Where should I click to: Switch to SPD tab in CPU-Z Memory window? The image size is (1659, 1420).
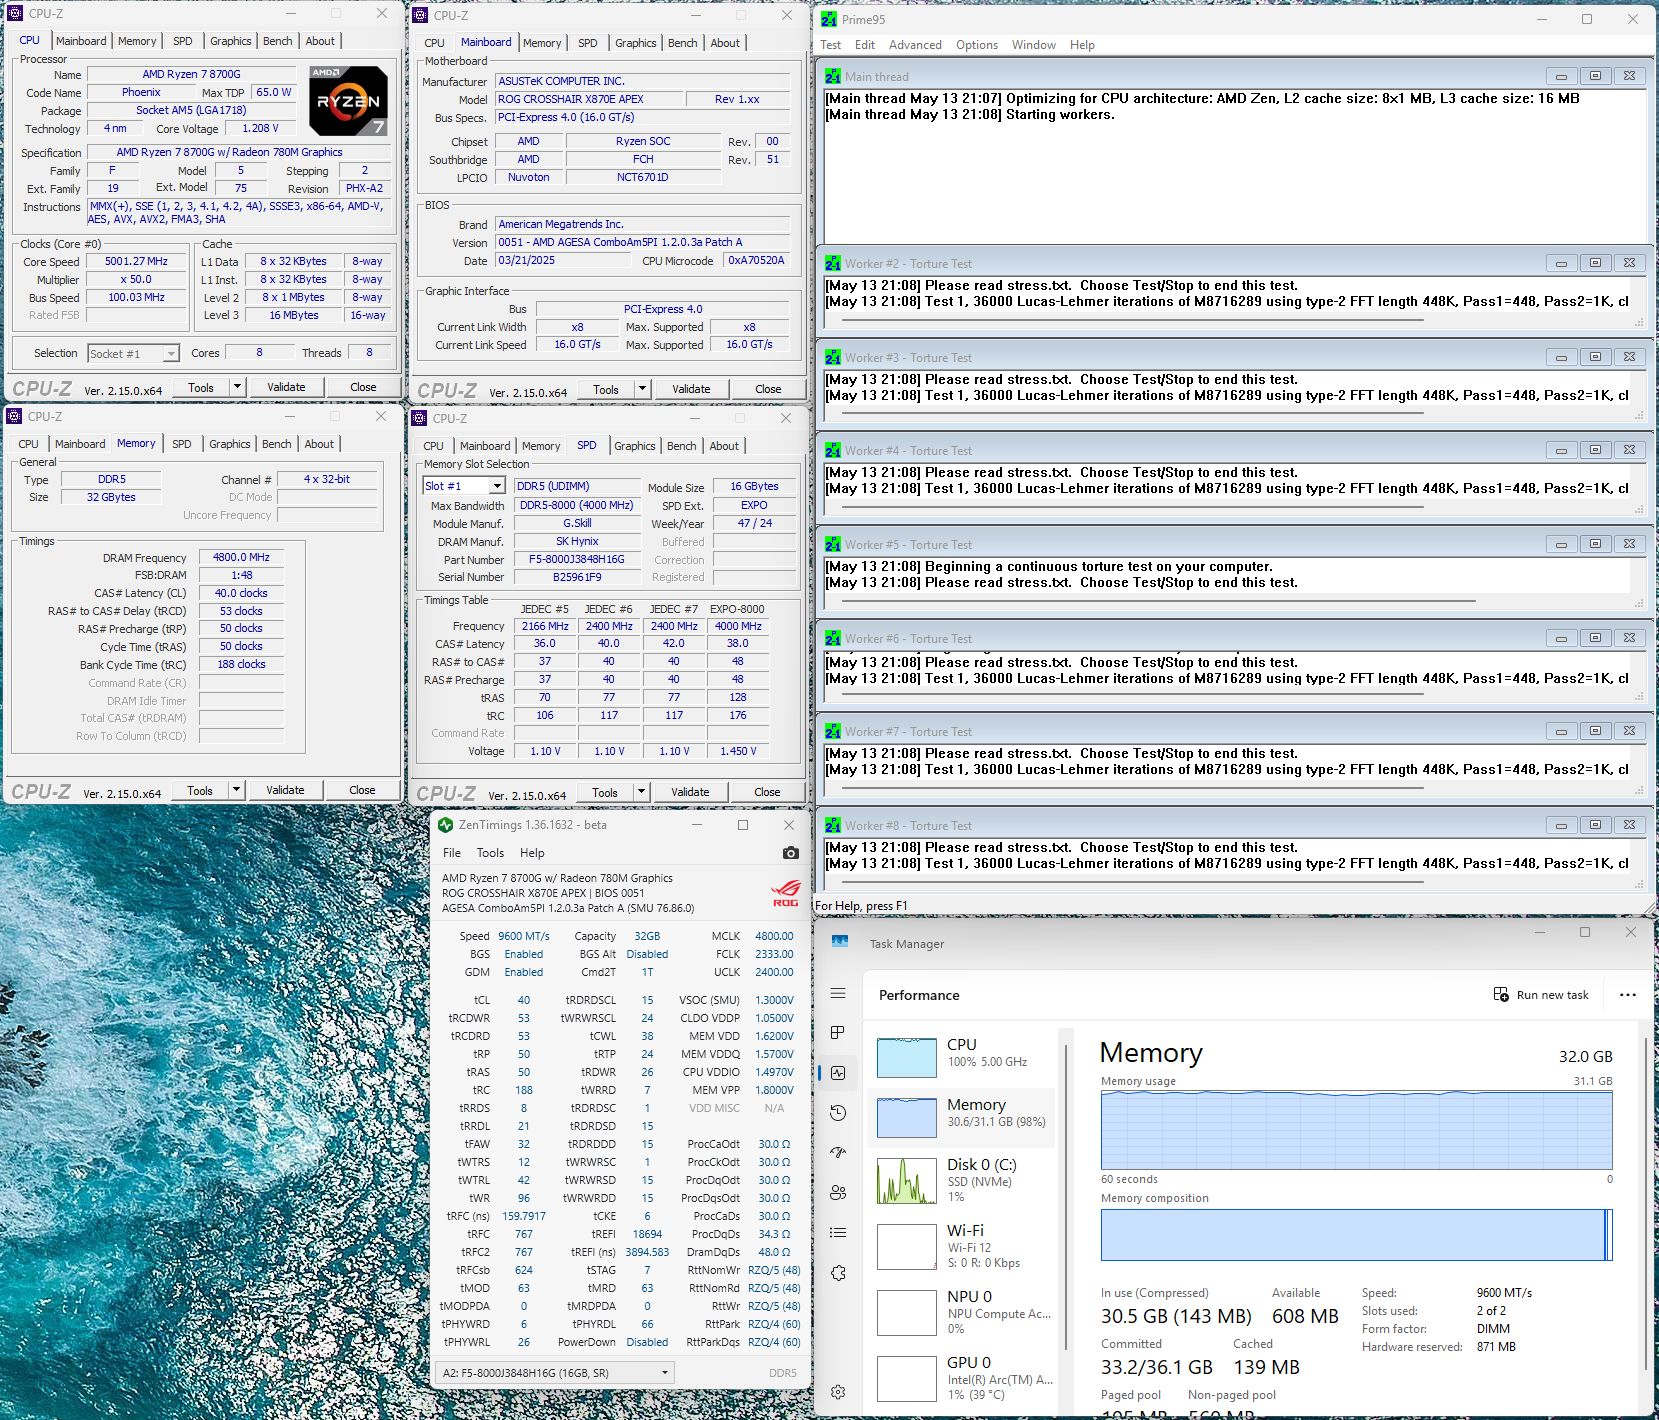181,444
